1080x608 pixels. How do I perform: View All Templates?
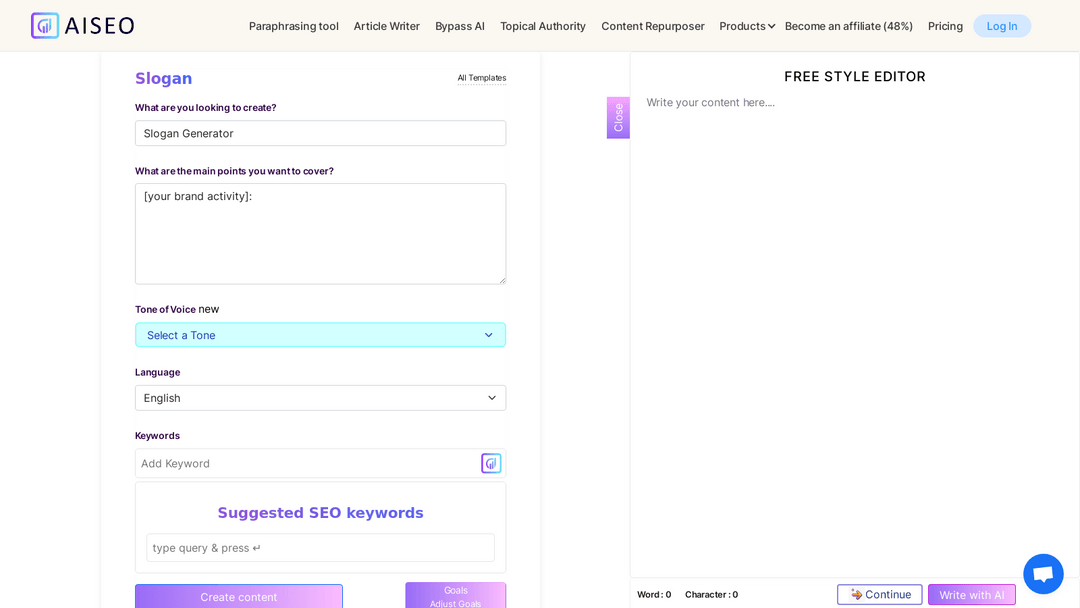tap(481, 77)
